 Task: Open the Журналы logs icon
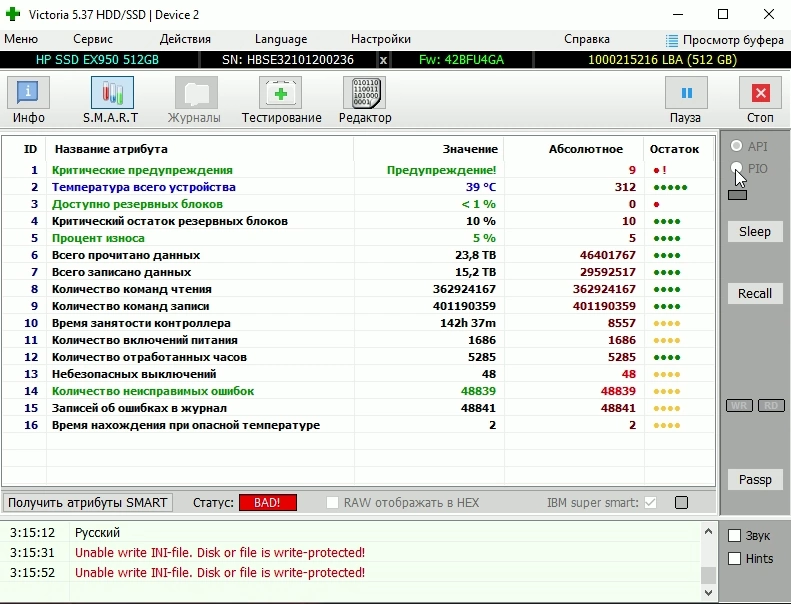[195, 94]
